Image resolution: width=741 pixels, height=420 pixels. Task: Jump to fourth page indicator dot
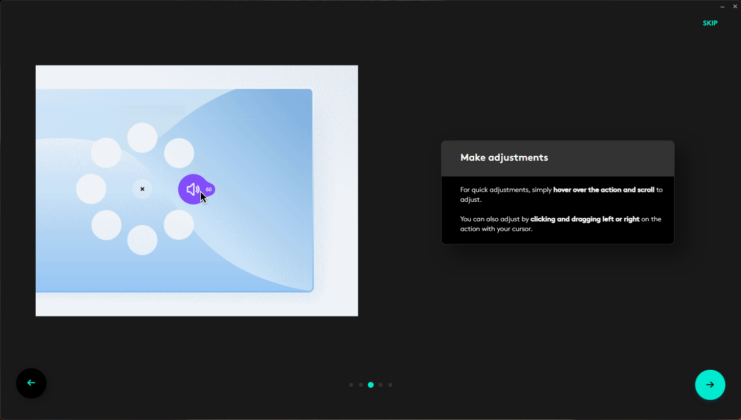point(380,385)
